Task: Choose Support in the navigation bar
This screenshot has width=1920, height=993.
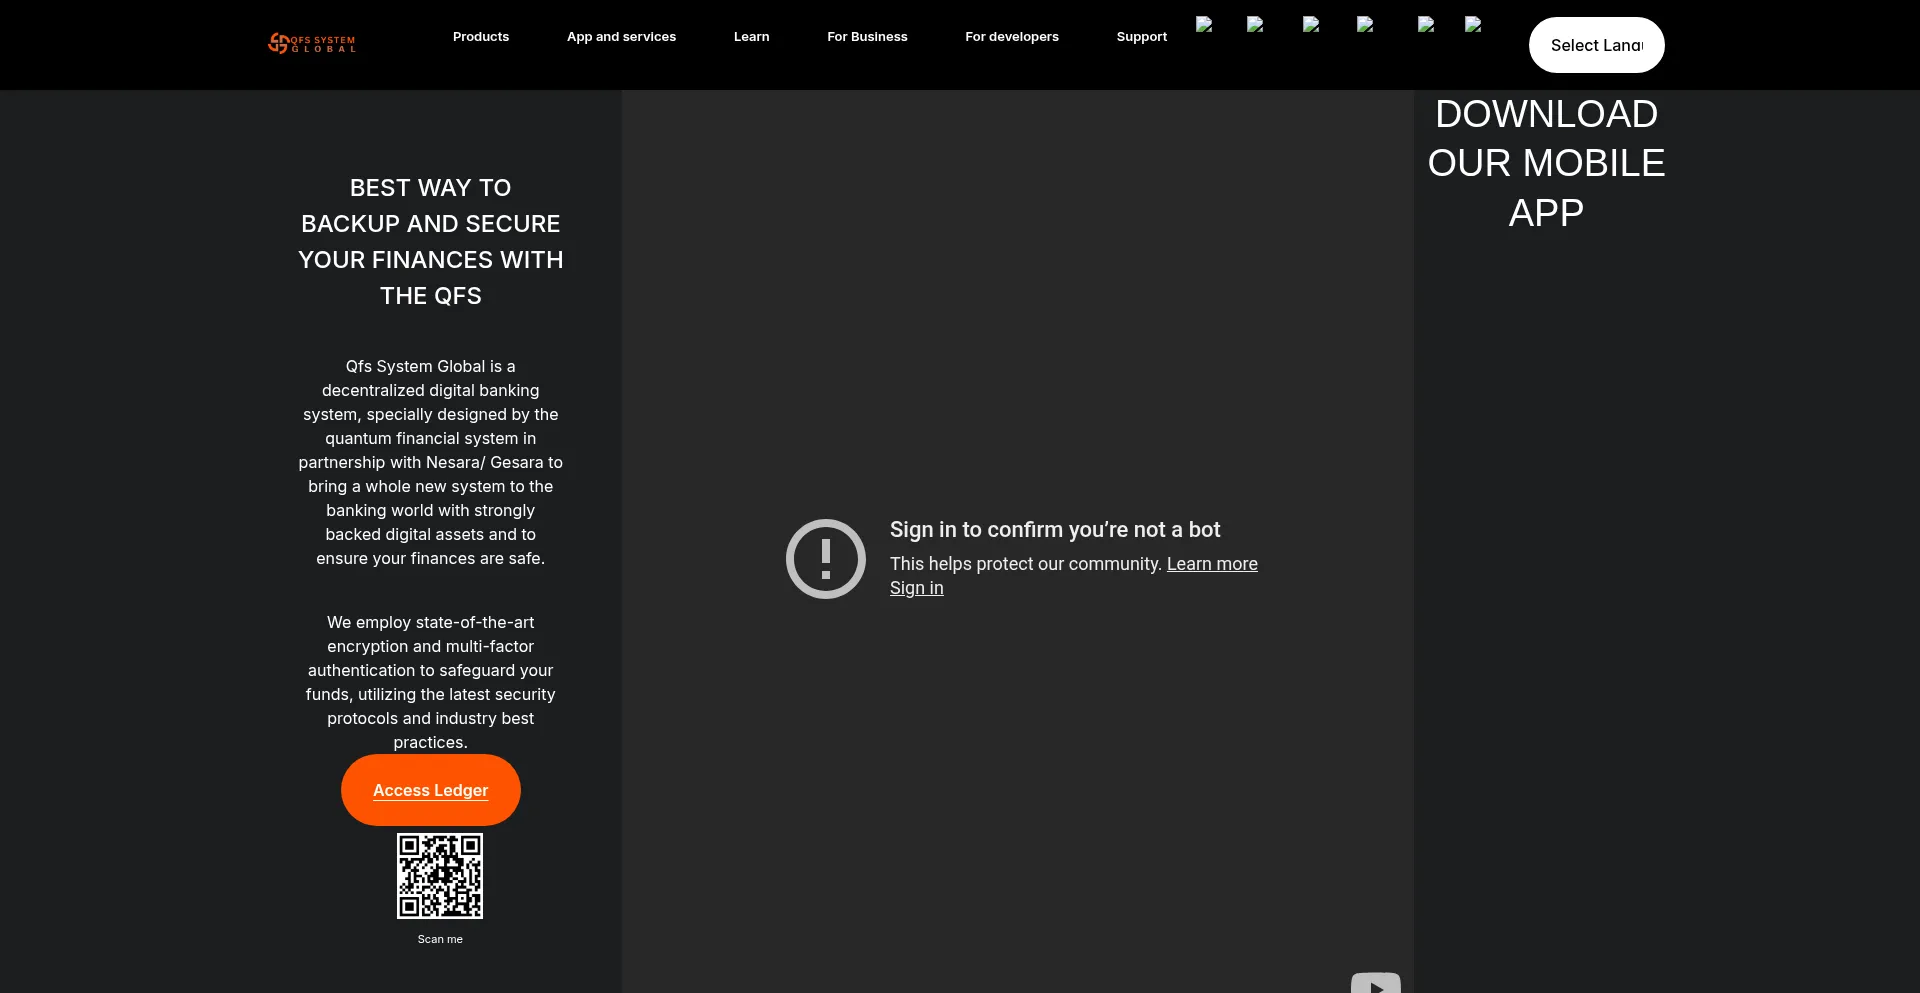Action: pyautogui.click(x=1142, y=37)
